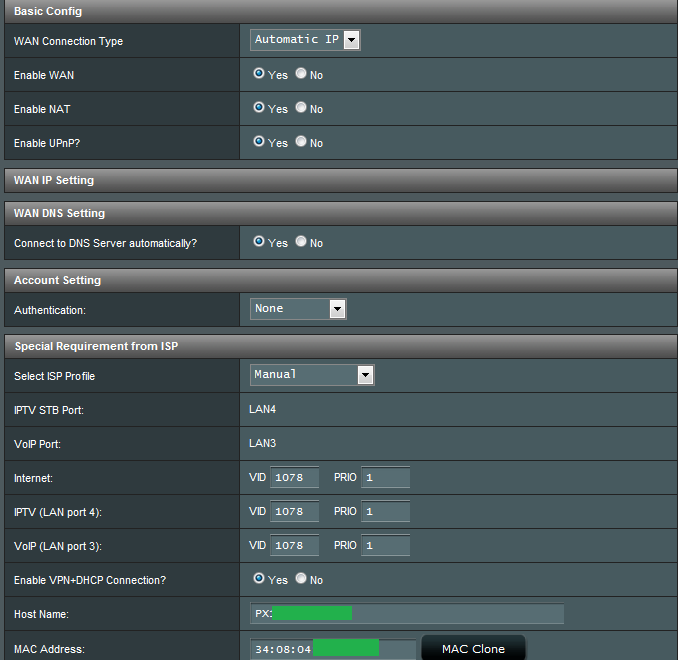Select Yes for Enable WAN

click(259, 74)
